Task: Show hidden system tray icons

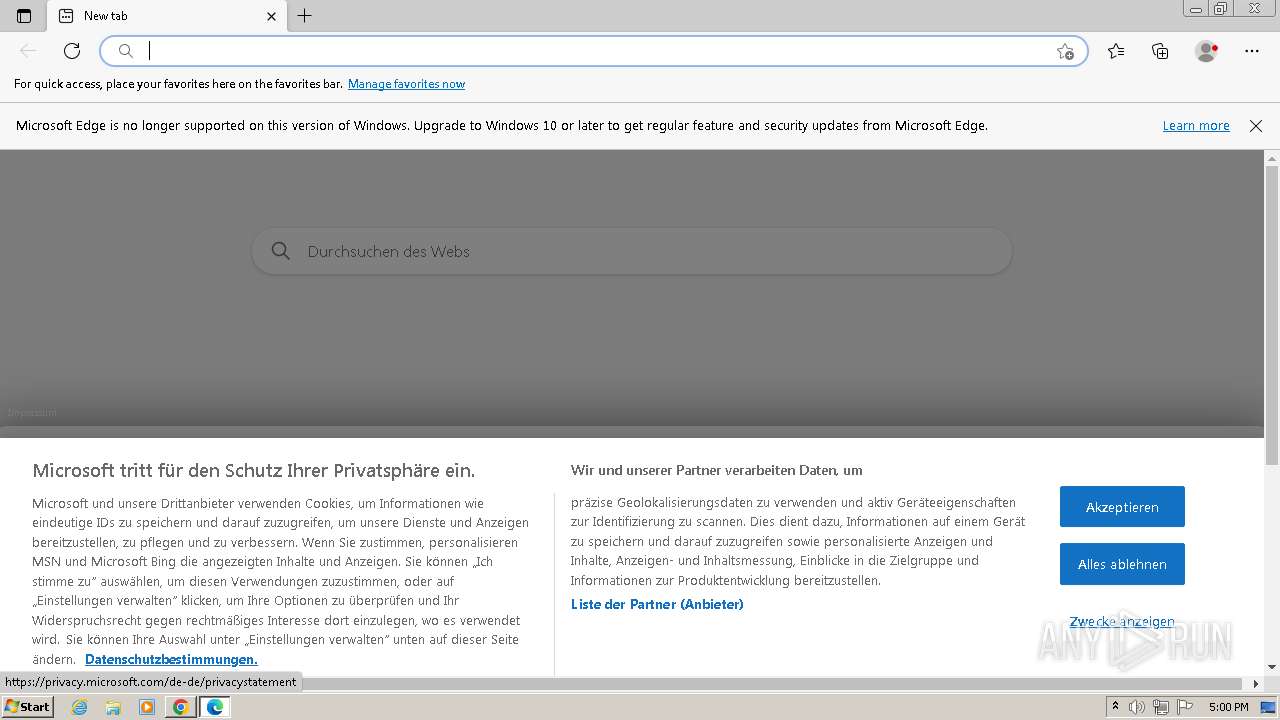Action: coord(1115,707)
